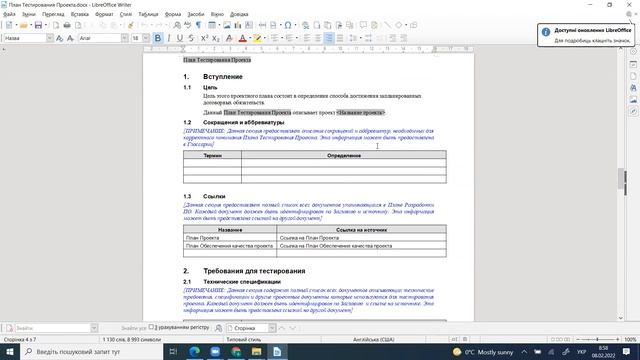The height and width of the screenshot is (360, 640).
Task: Open File Explorer from taskbar
Action: (x=256, y=352)
